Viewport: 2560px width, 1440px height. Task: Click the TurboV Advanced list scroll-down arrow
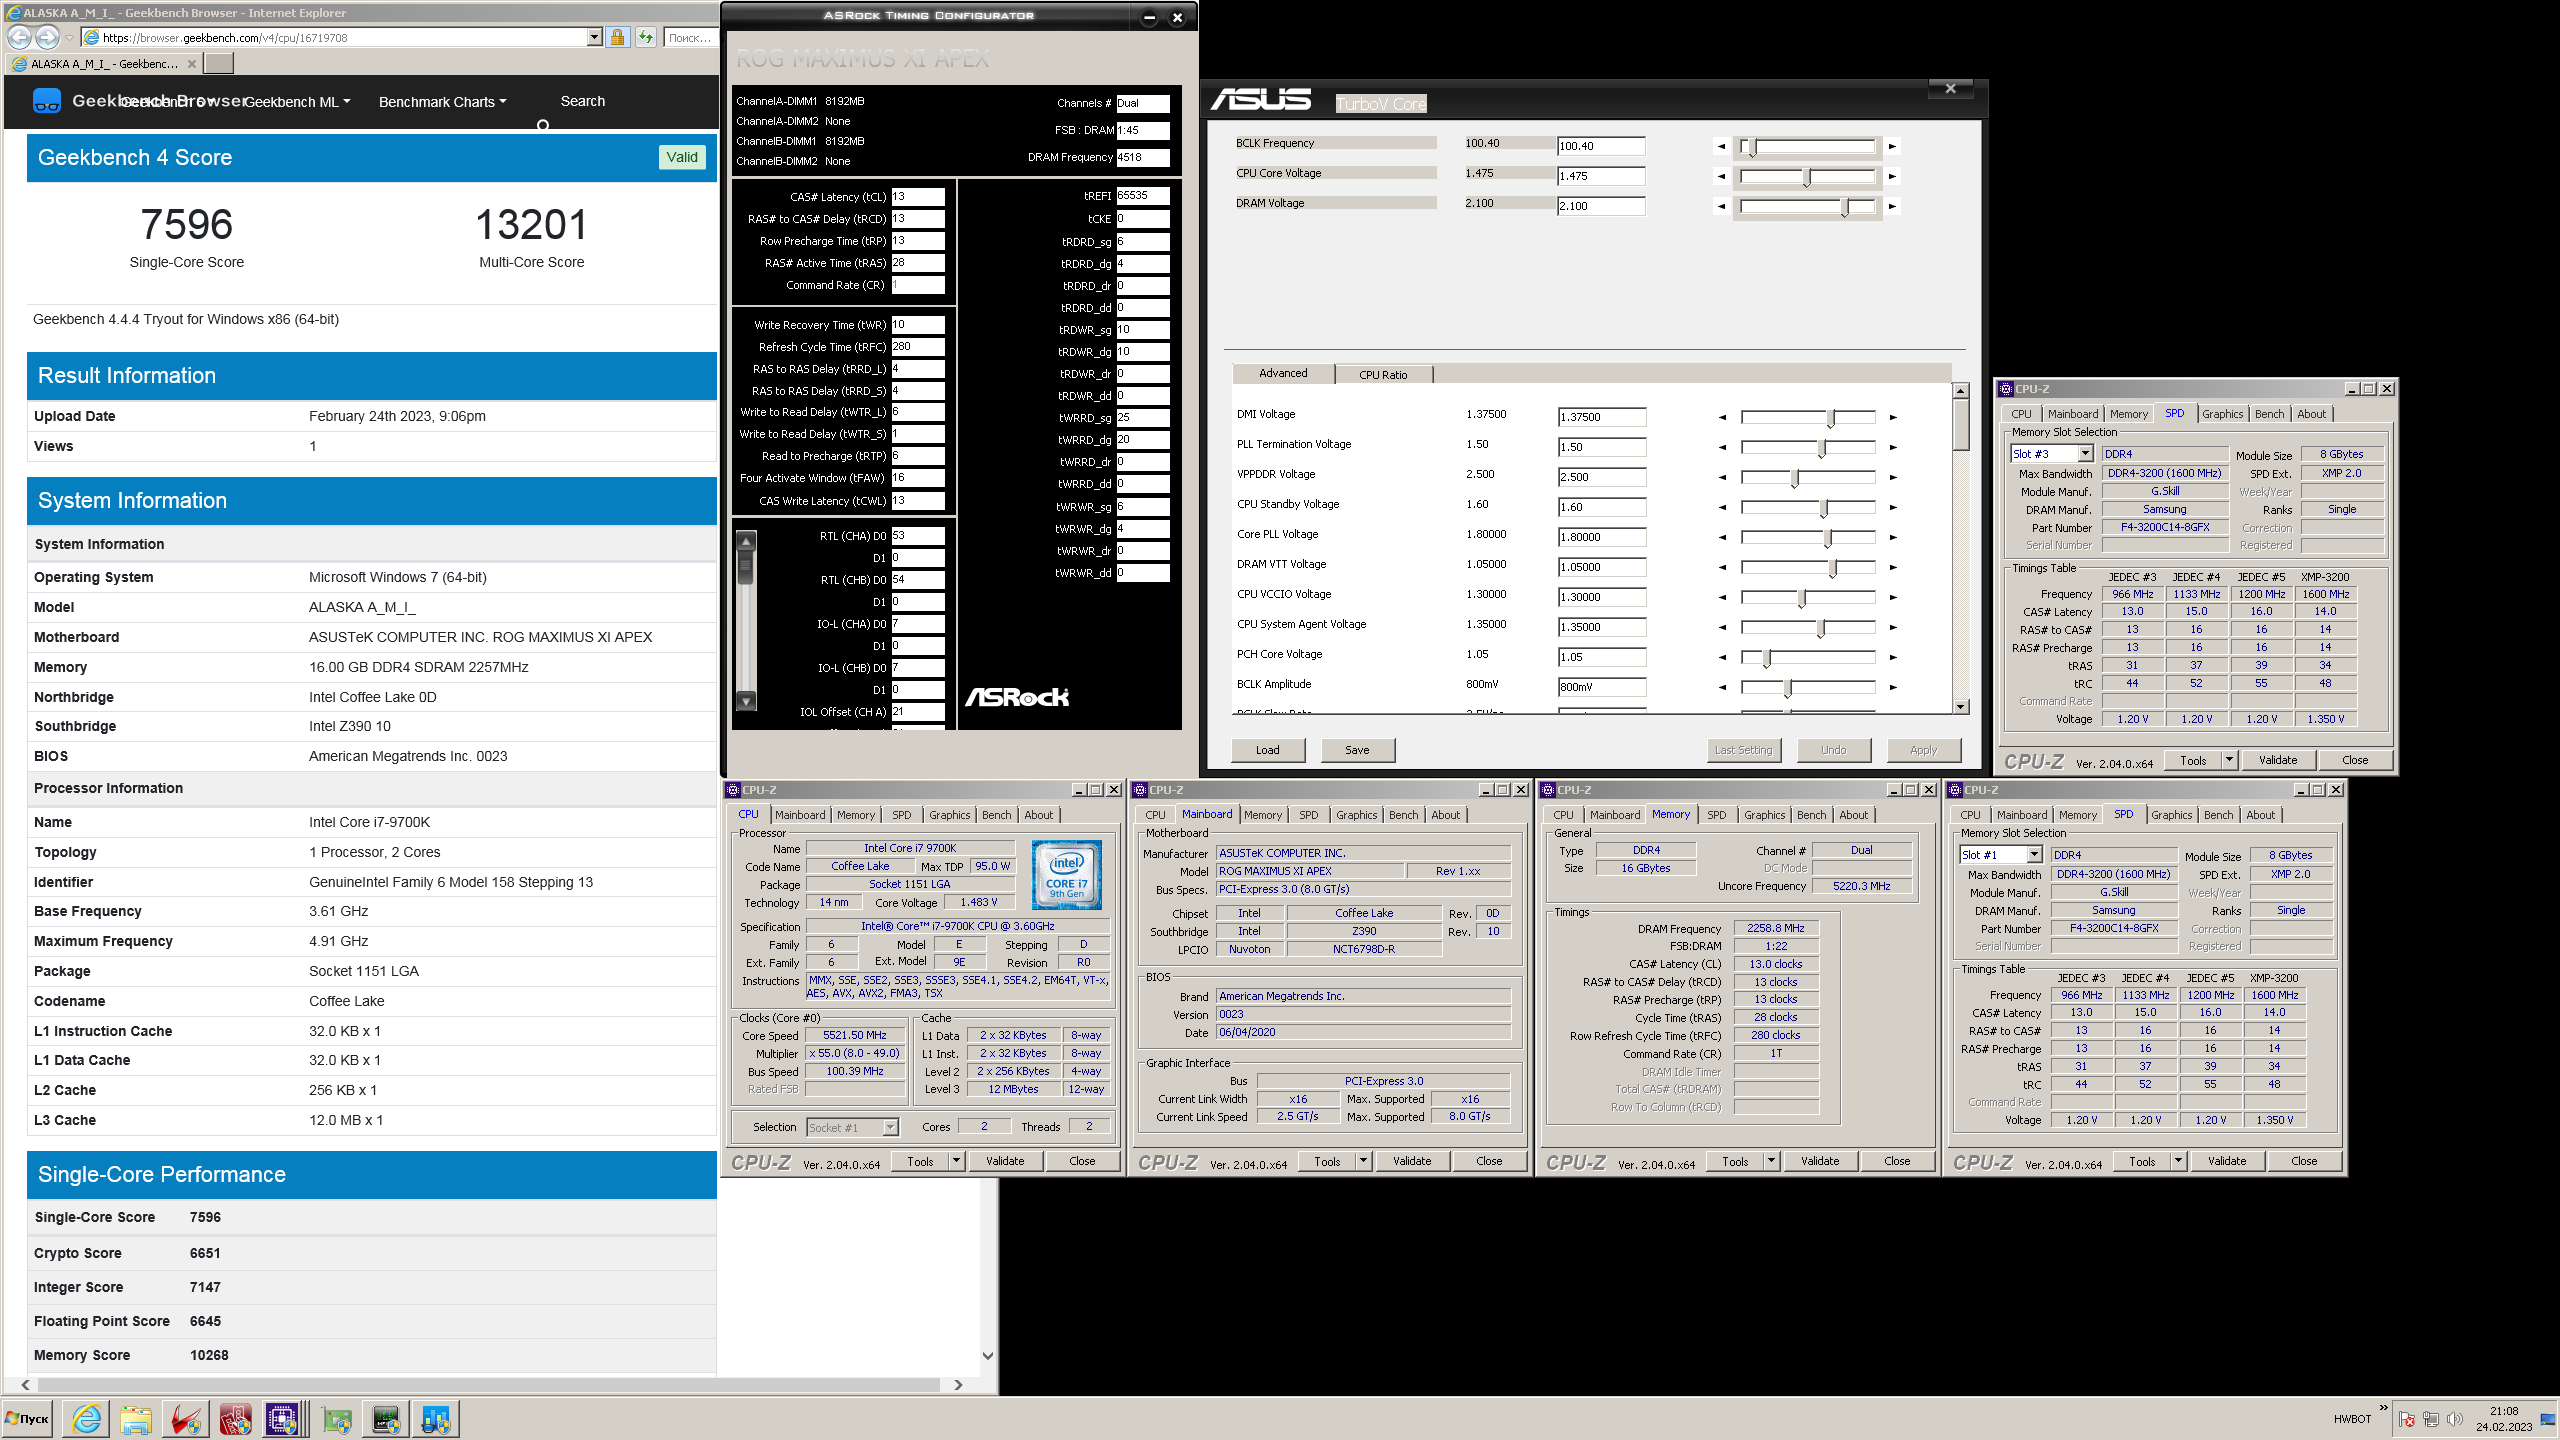(x=1961, y=706)
